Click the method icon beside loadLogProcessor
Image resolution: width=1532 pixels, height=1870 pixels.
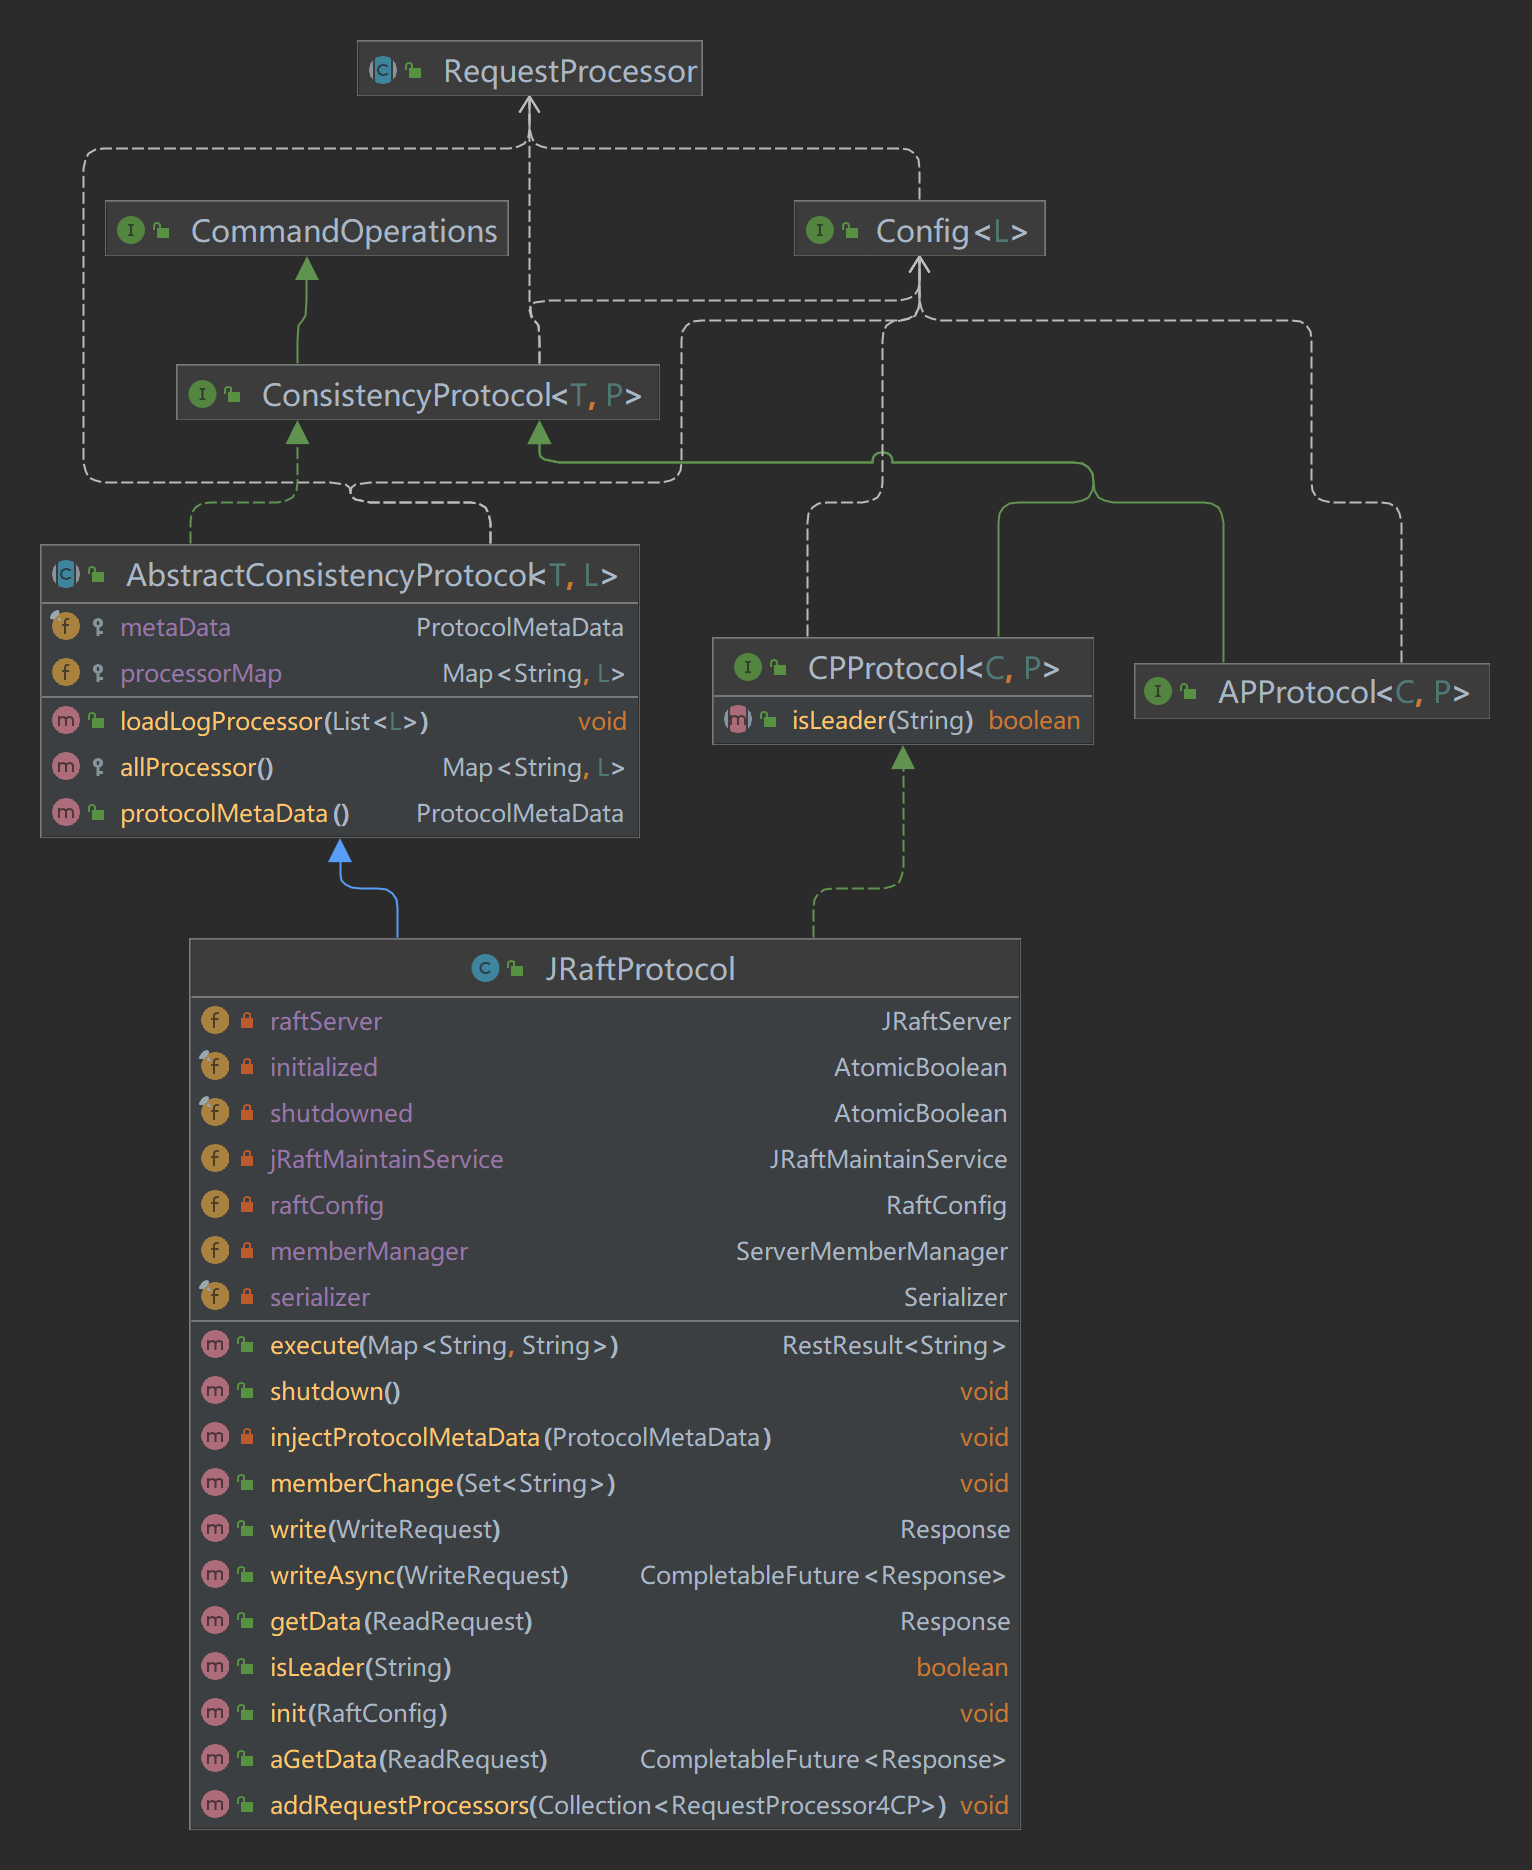65,720
